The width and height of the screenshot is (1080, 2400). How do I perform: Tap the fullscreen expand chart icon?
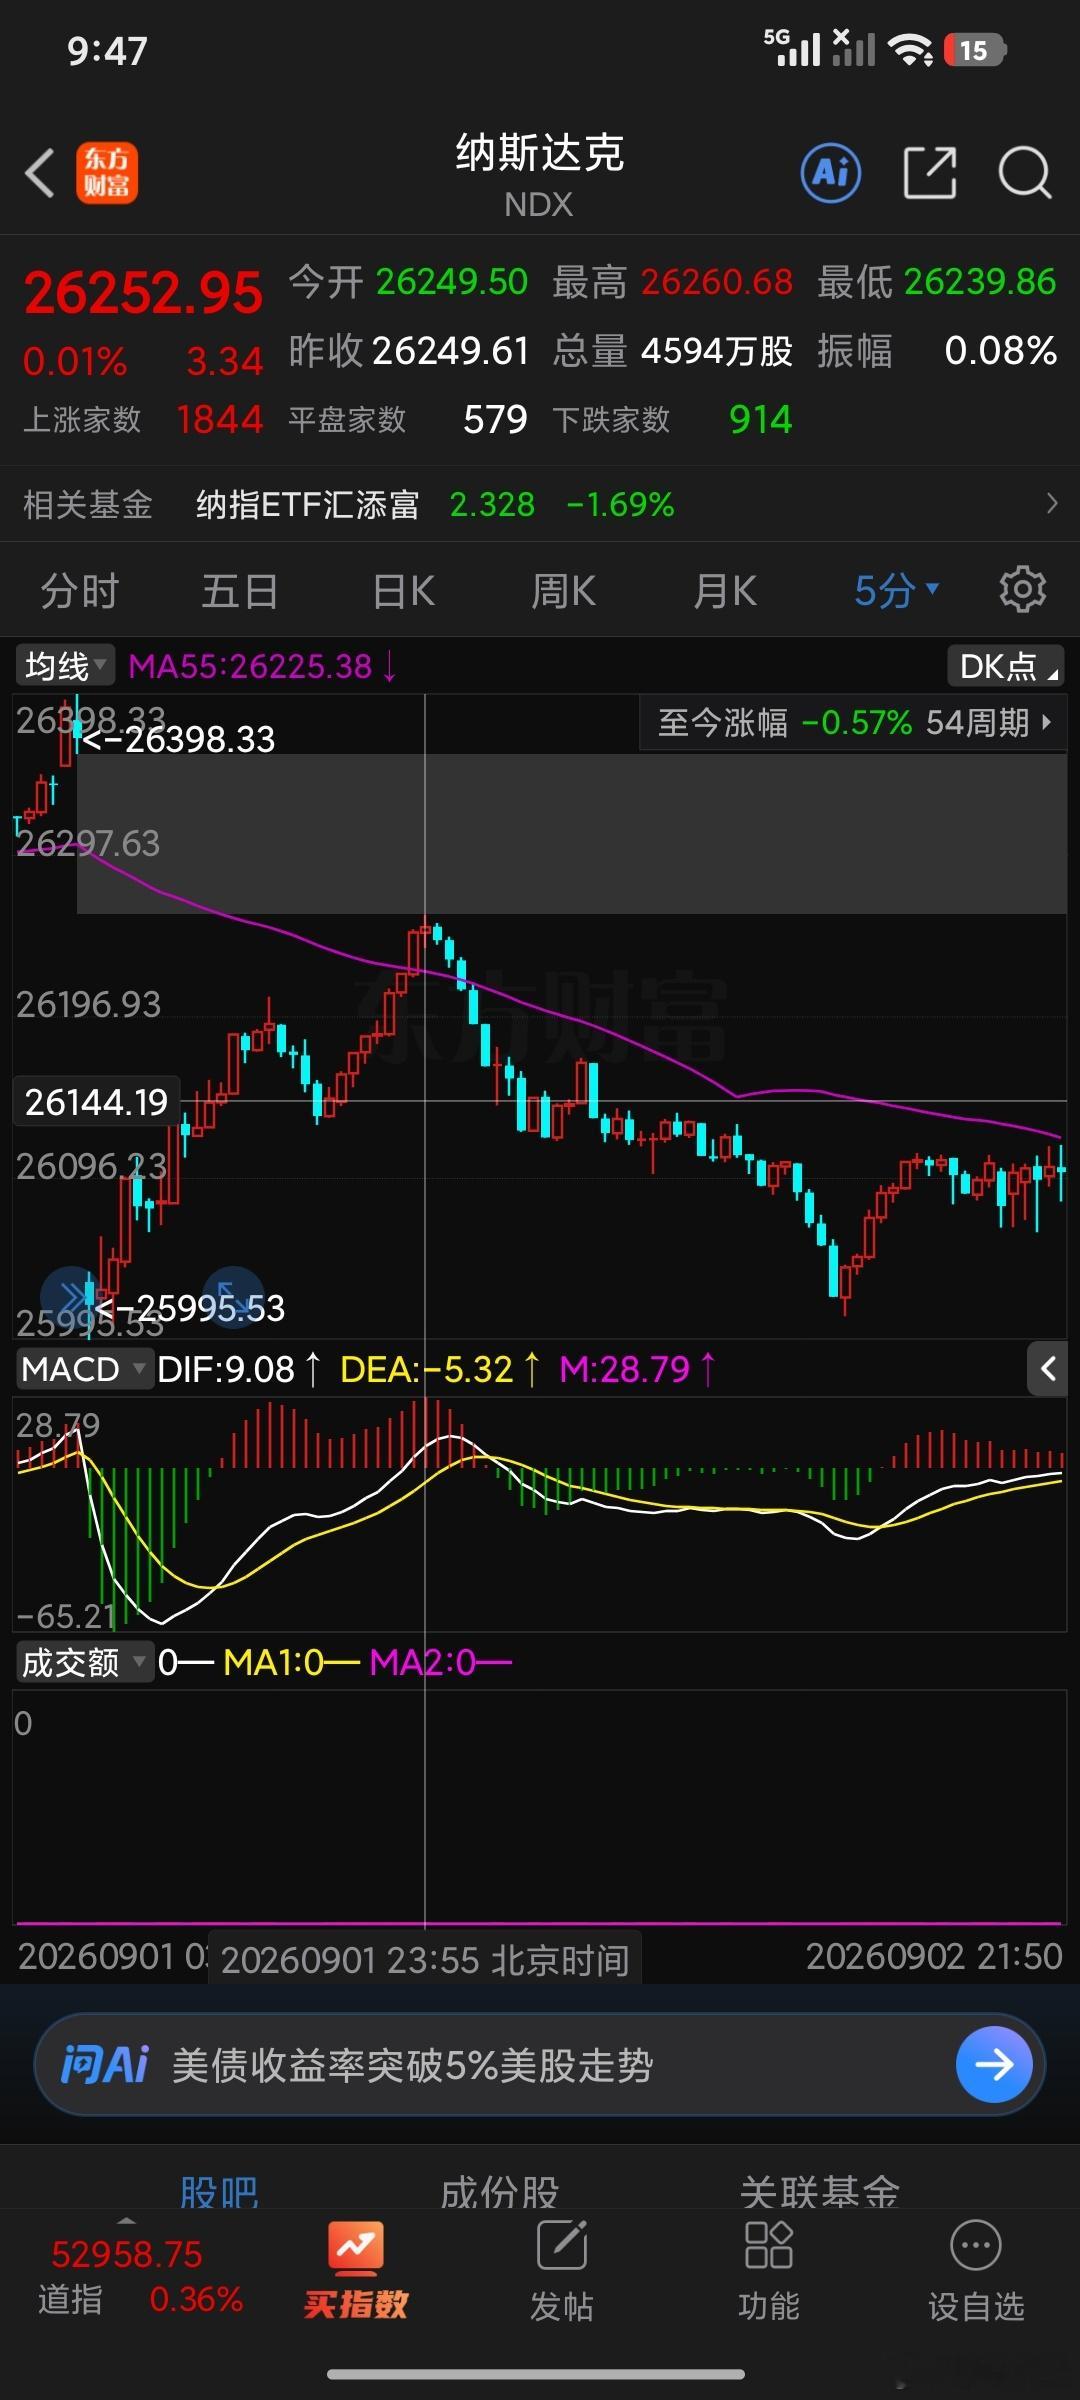tap(232, 1297)
